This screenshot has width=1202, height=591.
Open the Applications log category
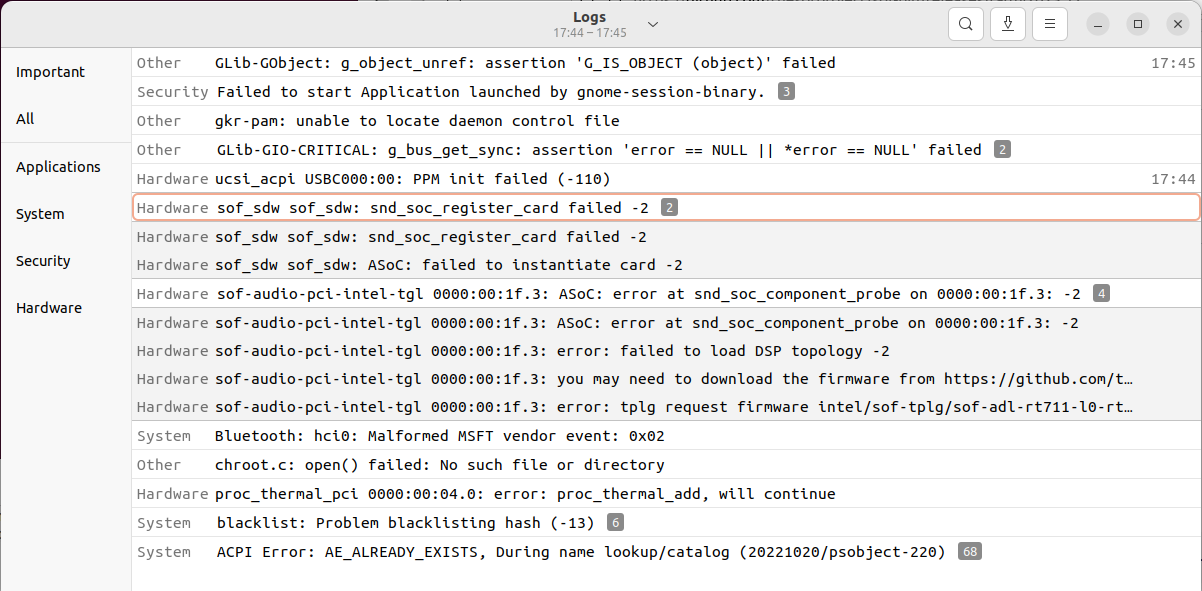coord(59,167)
